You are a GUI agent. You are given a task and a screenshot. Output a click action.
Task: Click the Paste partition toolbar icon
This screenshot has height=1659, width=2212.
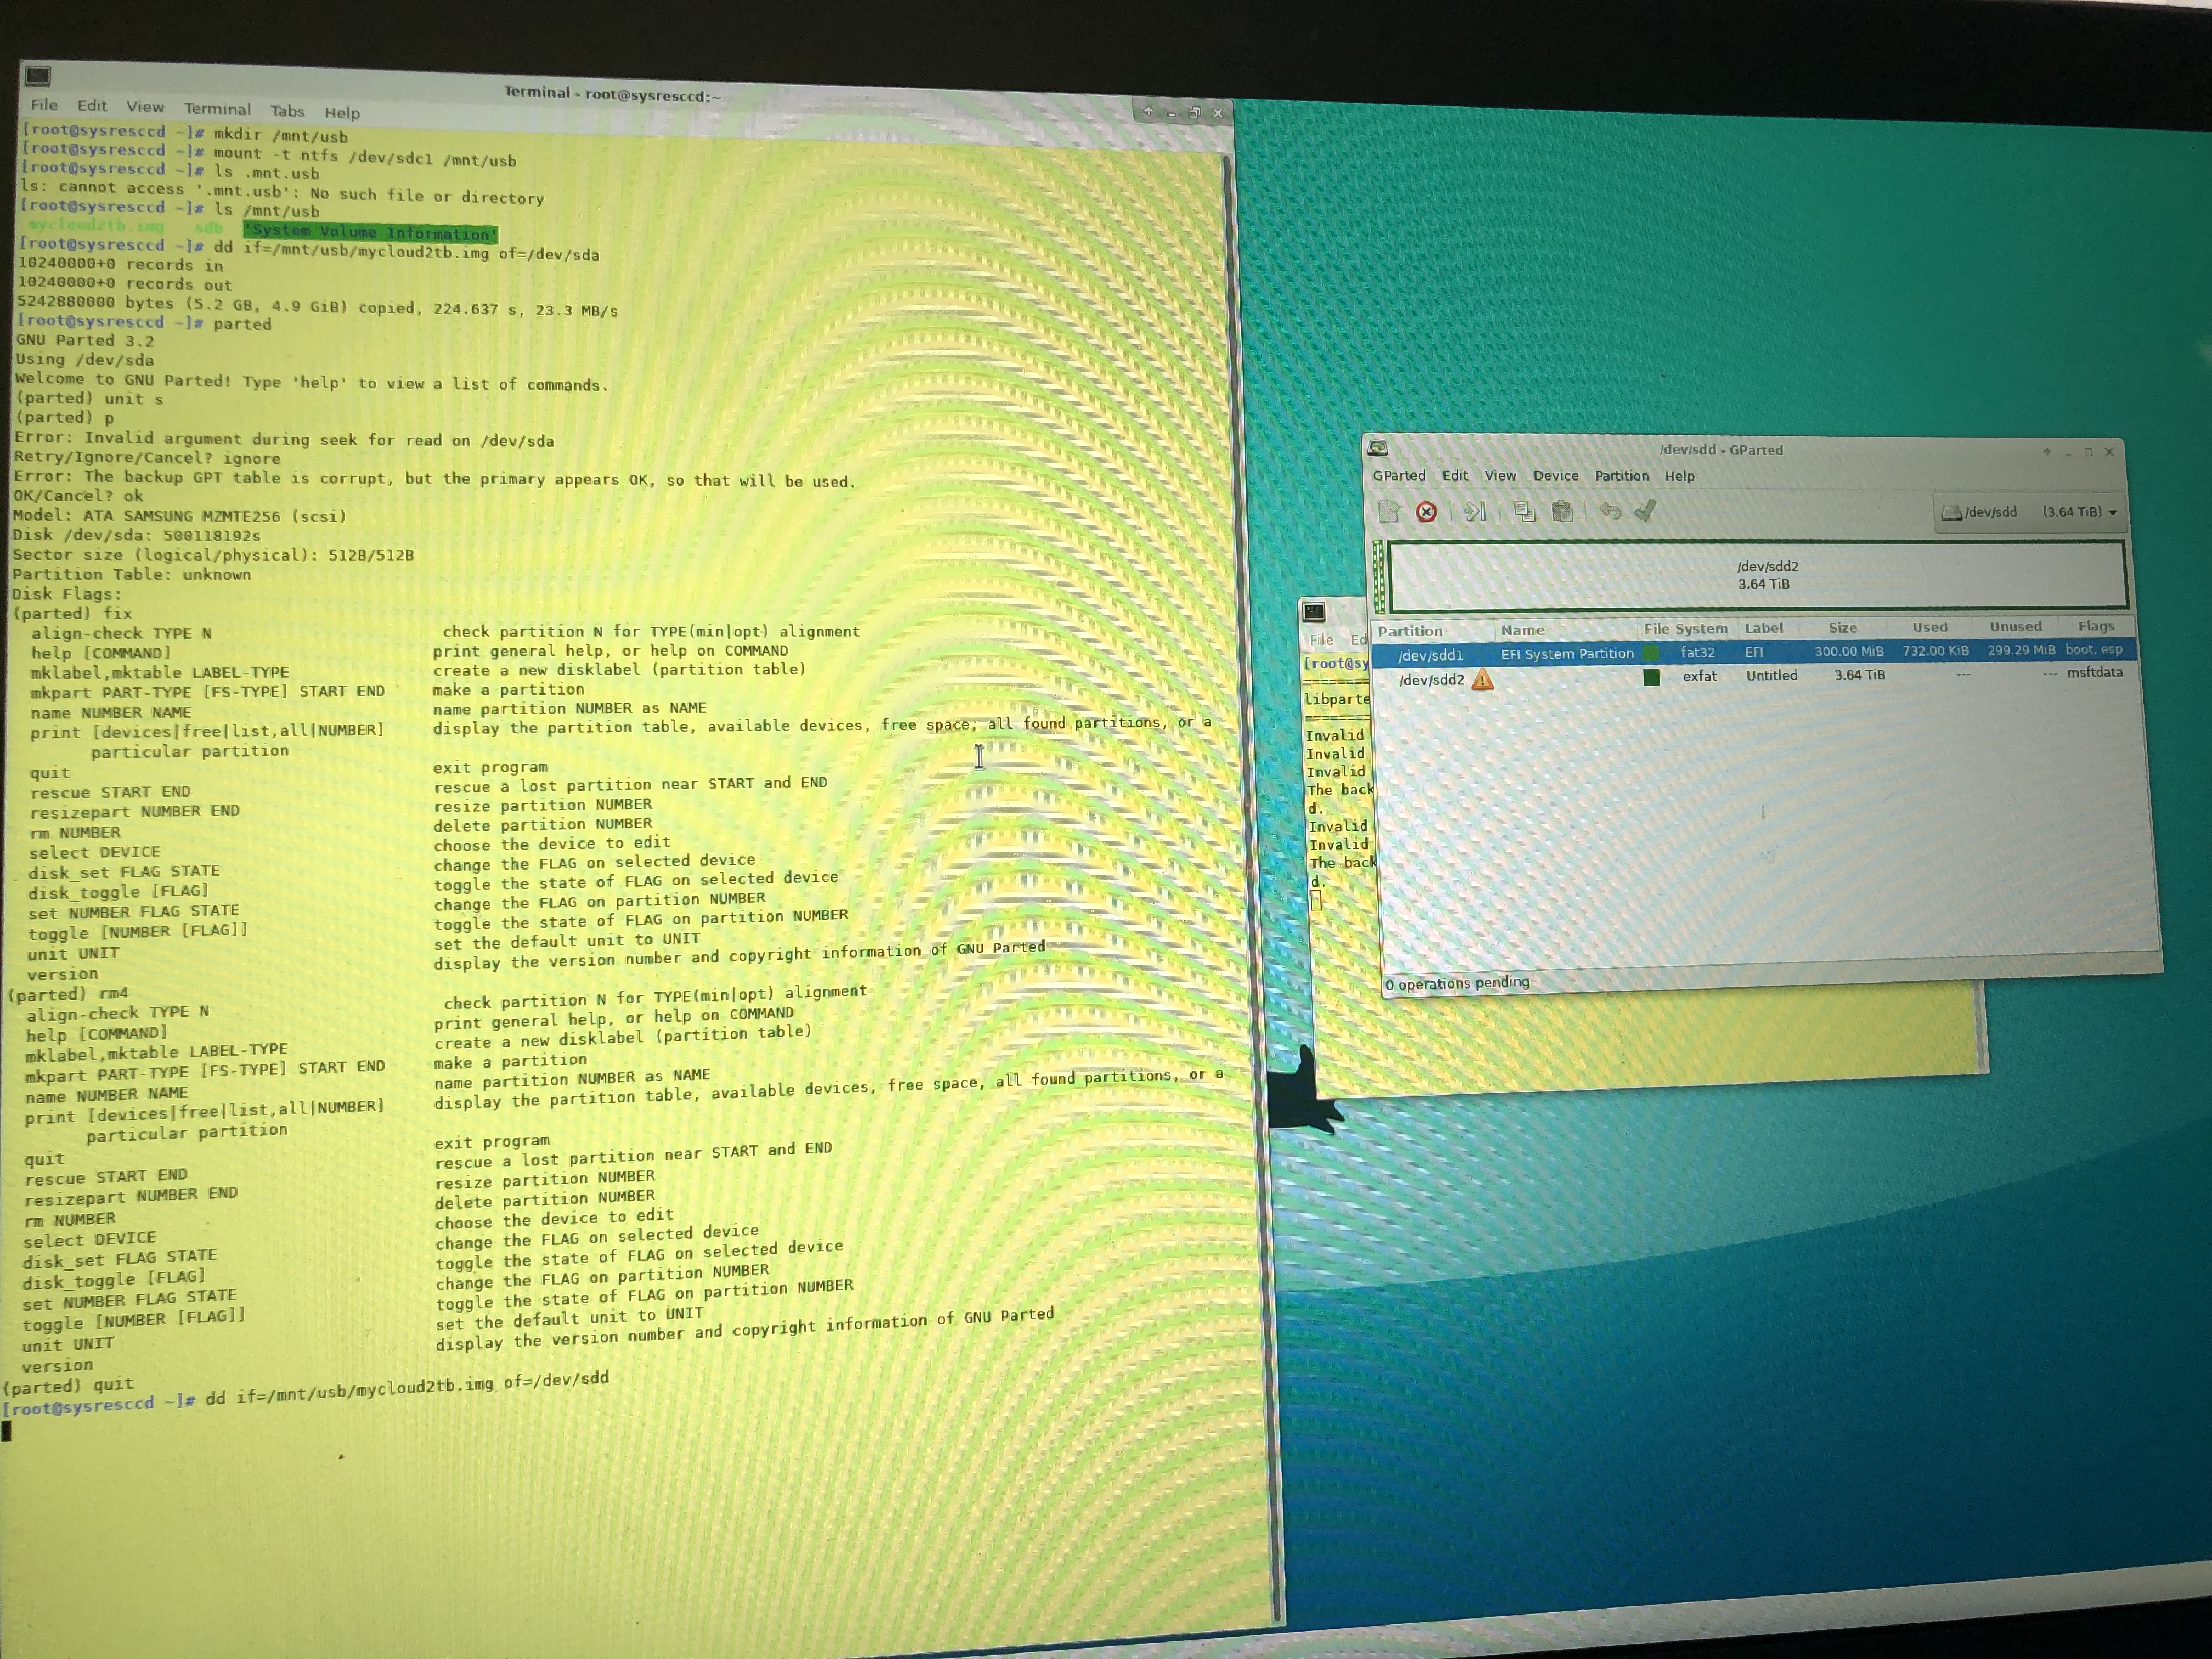1562,512
